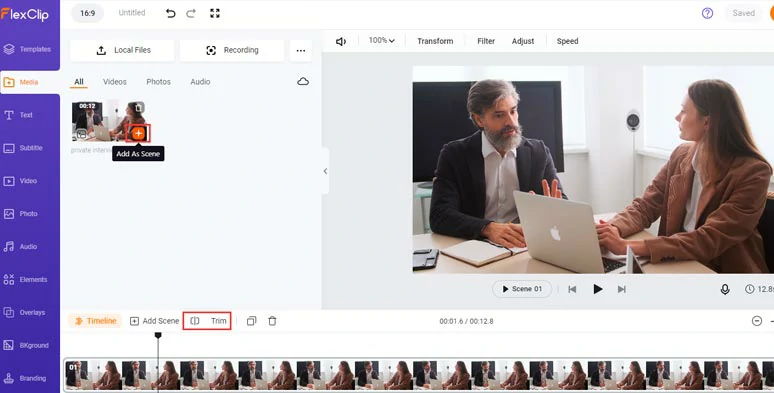Switch to the Photos media tab
This screenshot has width=774, height=393.
[x=158, y=82]
